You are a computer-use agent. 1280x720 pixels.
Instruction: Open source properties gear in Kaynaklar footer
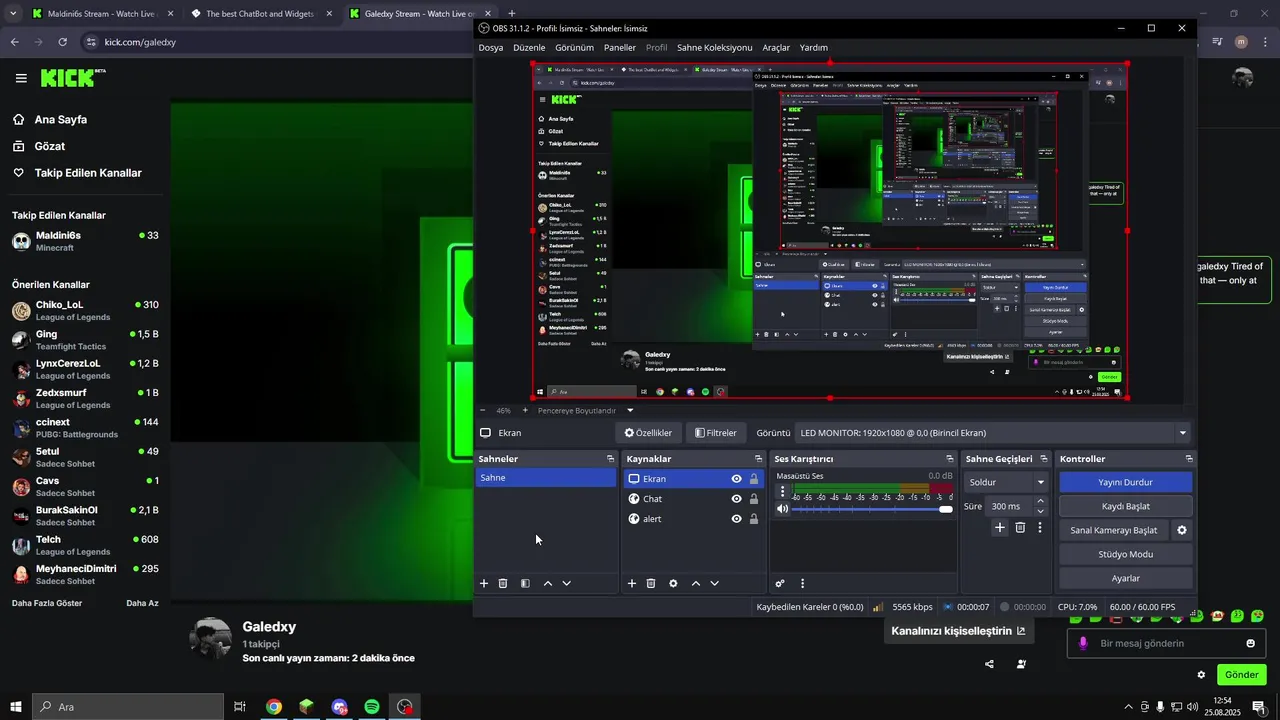click(673, 583)
